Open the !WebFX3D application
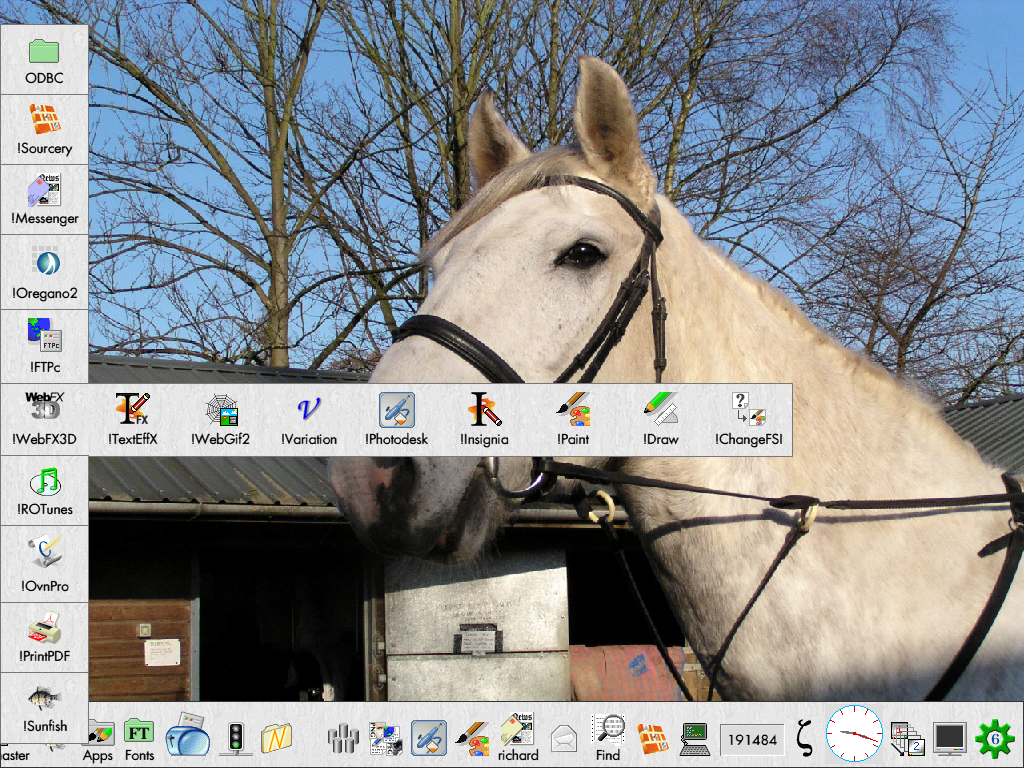 (x=44, y=419)
